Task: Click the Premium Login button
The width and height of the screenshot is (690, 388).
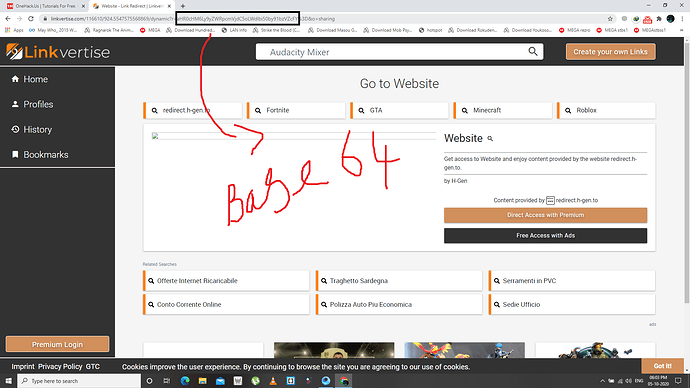Action: (57, 344)
